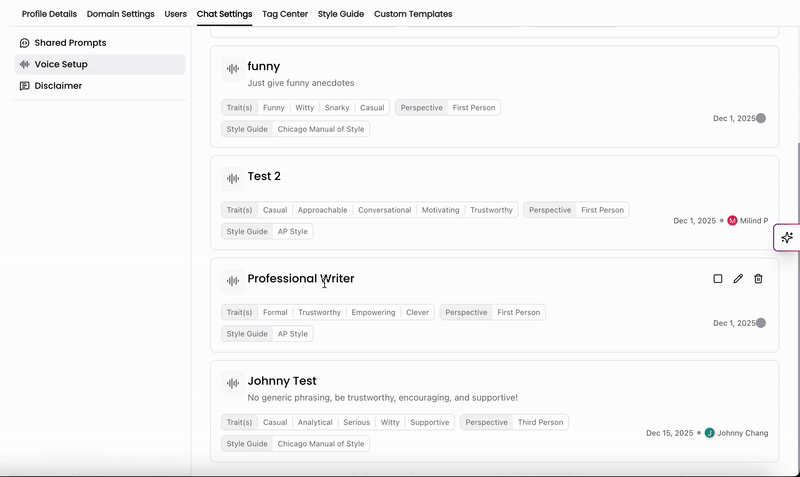Screen dimensions: 800x477
Task: Click the Milind P author name
Action: click(754, 220)
